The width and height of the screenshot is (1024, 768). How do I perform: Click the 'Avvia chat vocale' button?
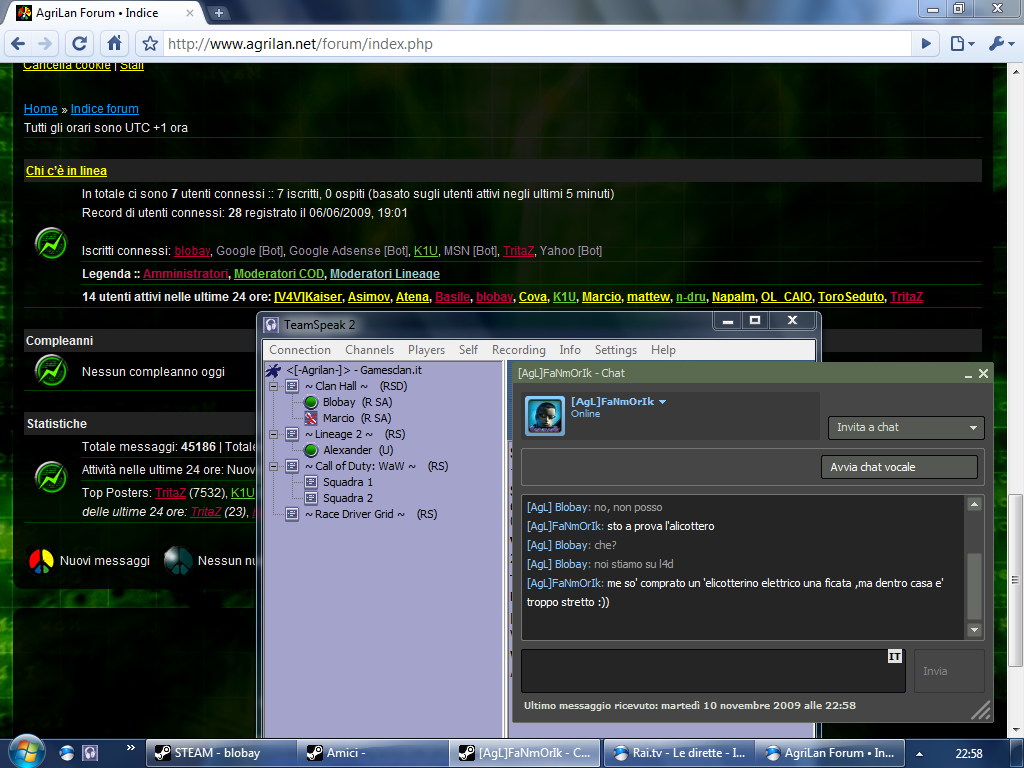click(899, 467)
